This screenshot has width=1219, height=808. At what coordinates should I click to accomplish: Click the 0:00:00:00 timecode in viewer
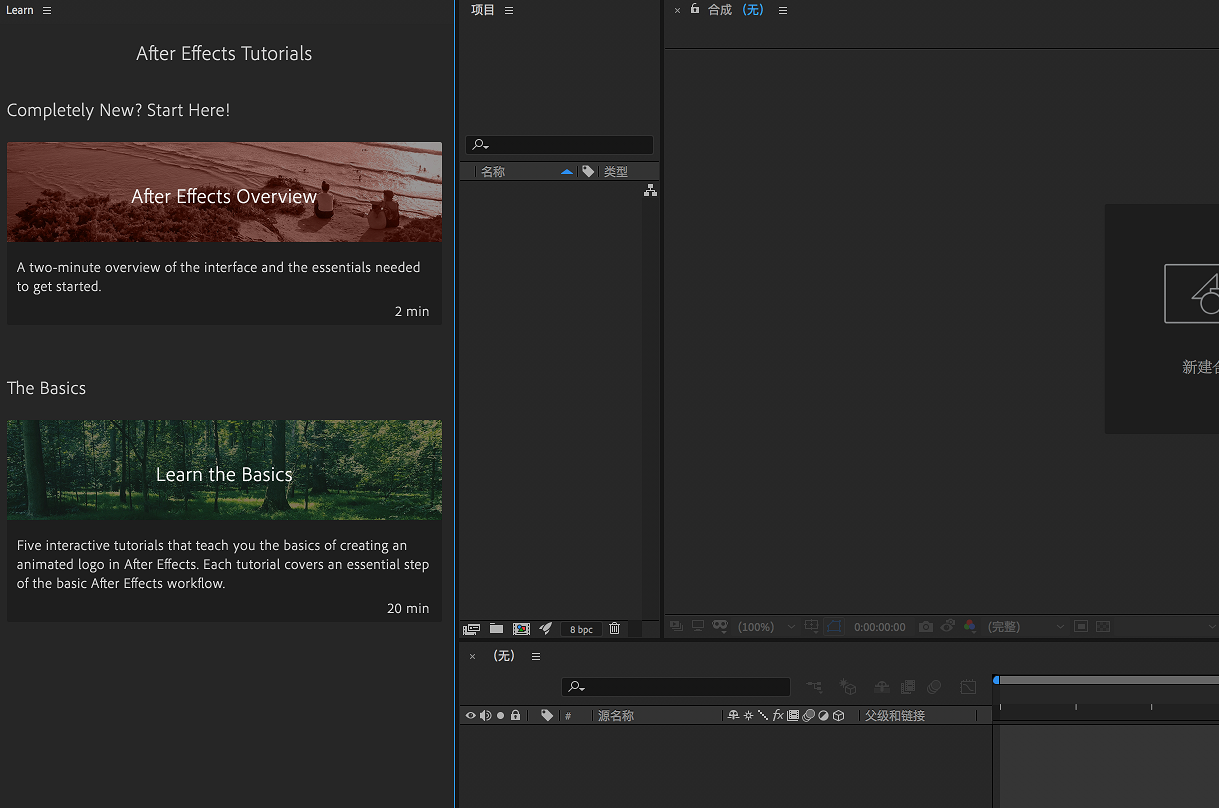pyautogui.click(x=880, y=627)
